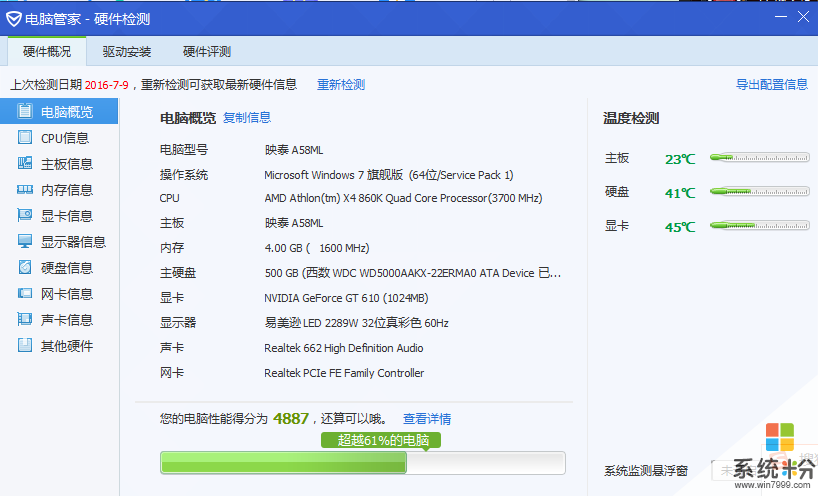Select 硬盘信息 in the sidebar
The height and width of the screenshot is (496, 818).
click(x=59, y=268)
